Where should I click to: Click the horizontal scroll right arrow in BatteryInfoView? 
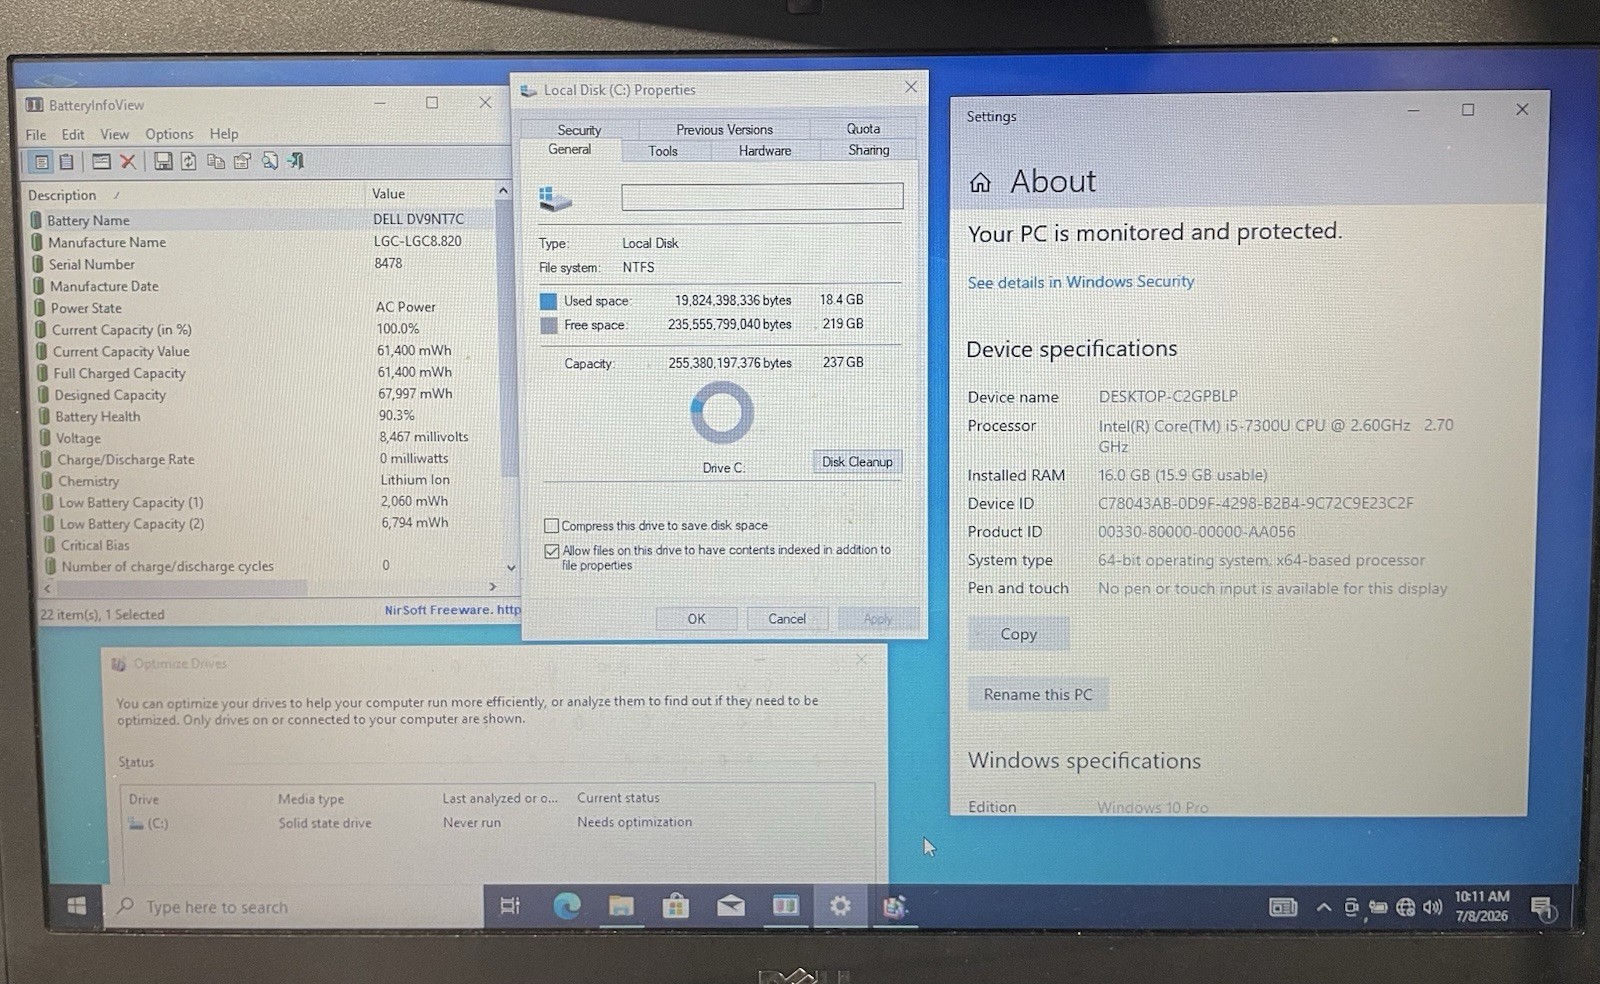tap(492, 587)
